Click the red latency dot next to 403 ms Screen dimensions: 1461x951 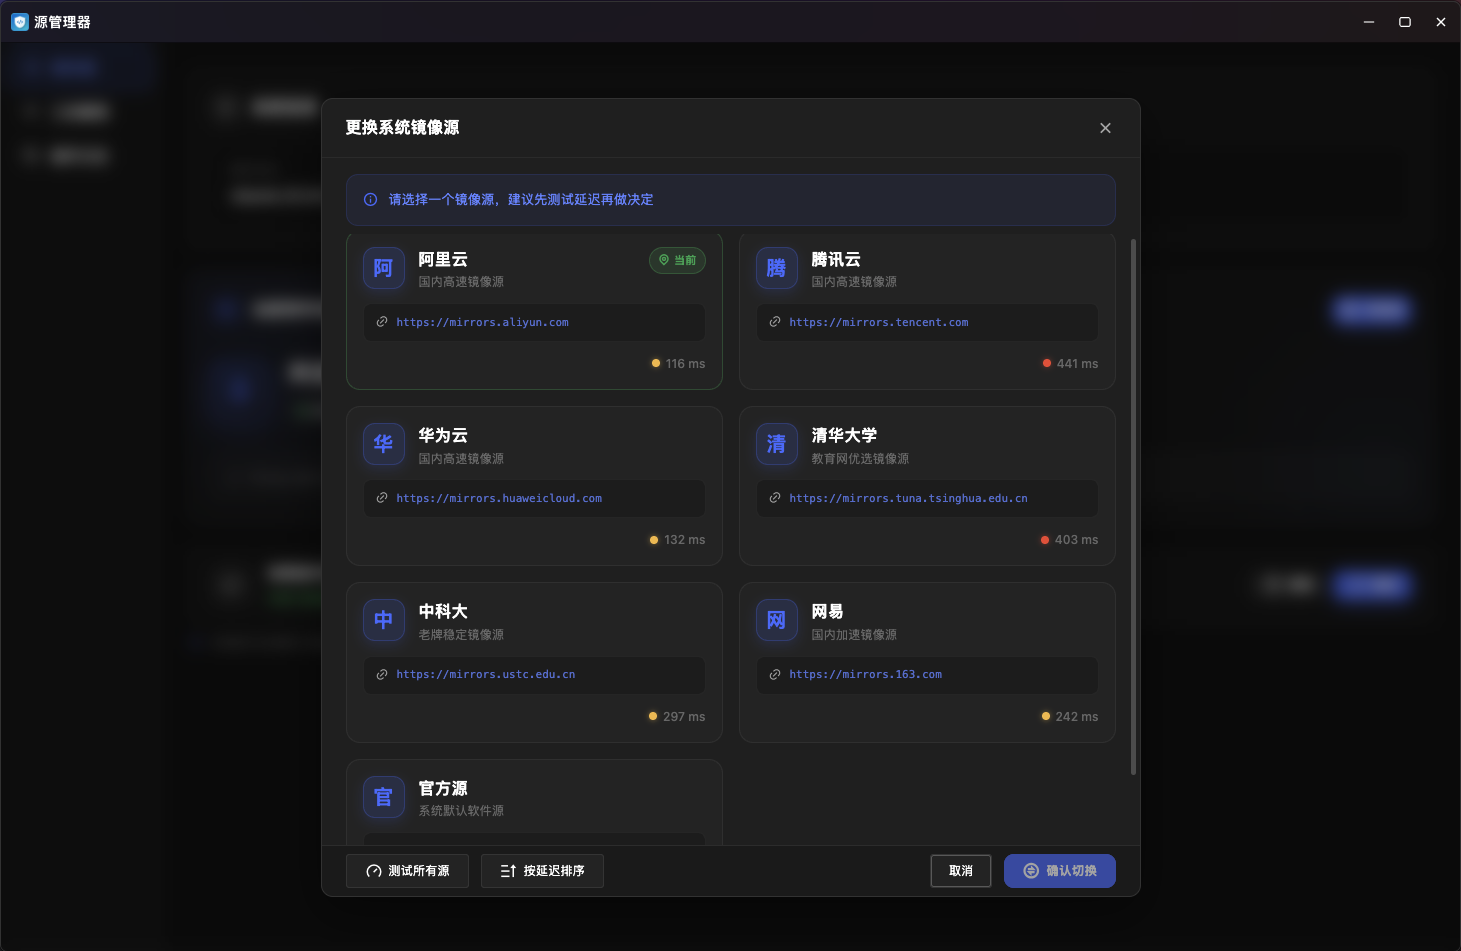tap(1045, 540)
